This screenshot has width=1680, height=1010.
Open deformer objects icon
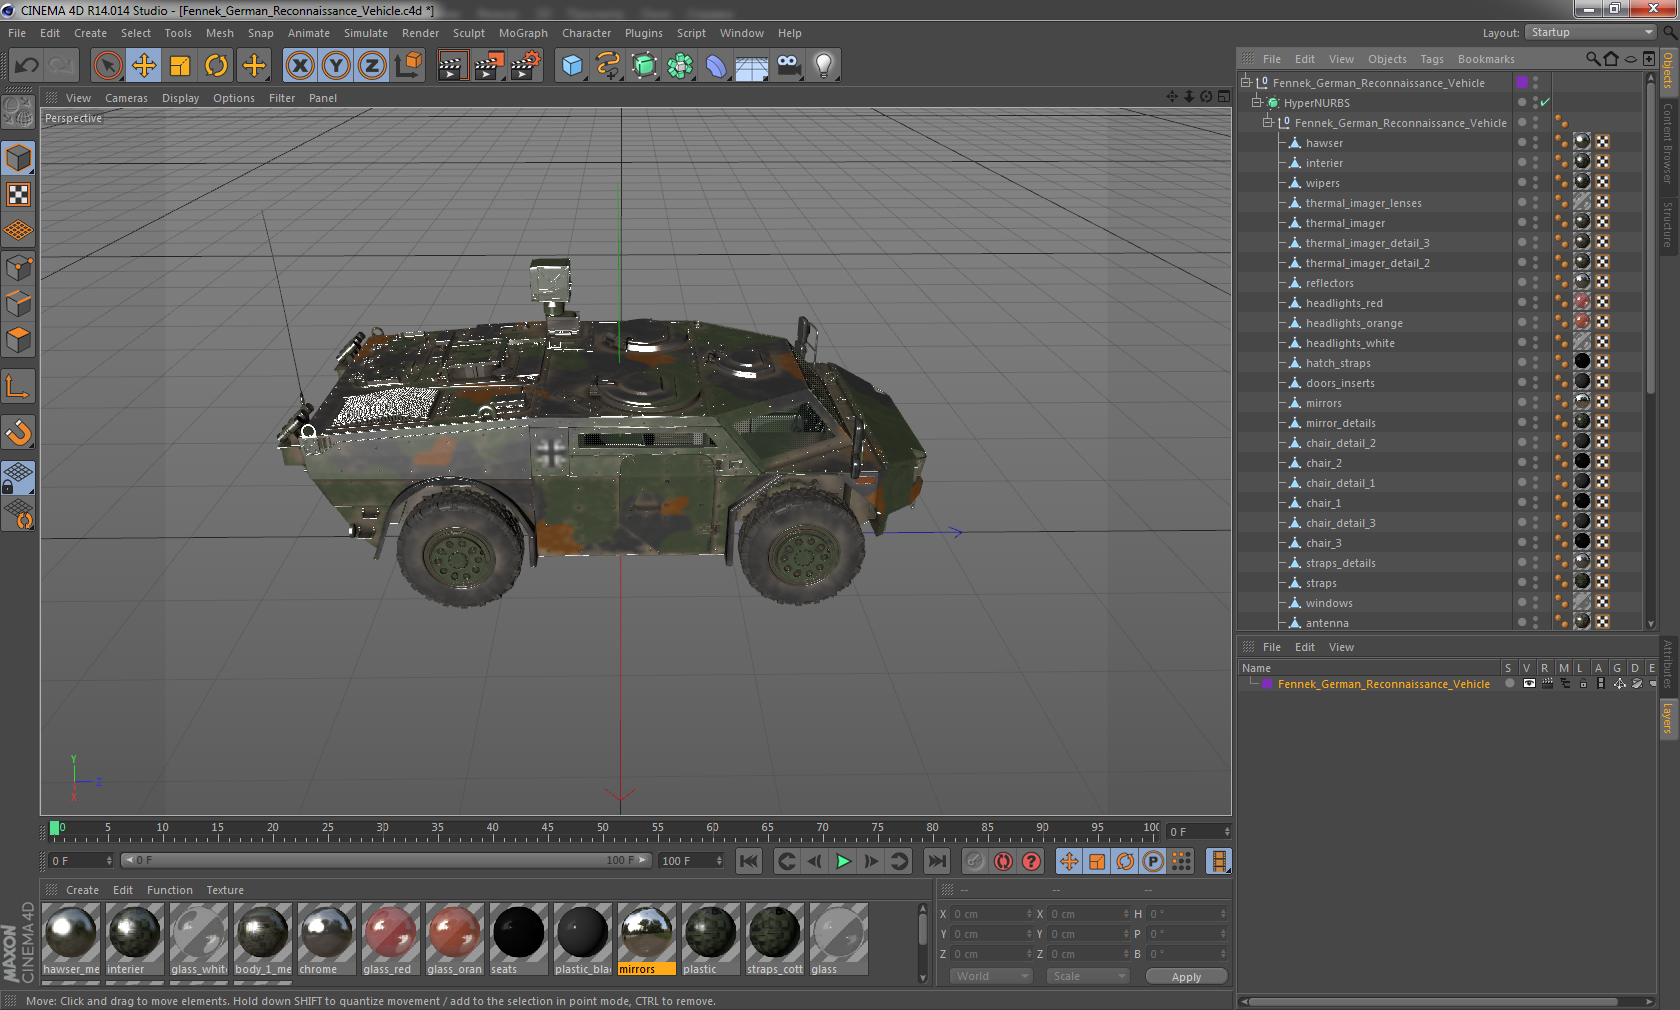pos(716,66)
